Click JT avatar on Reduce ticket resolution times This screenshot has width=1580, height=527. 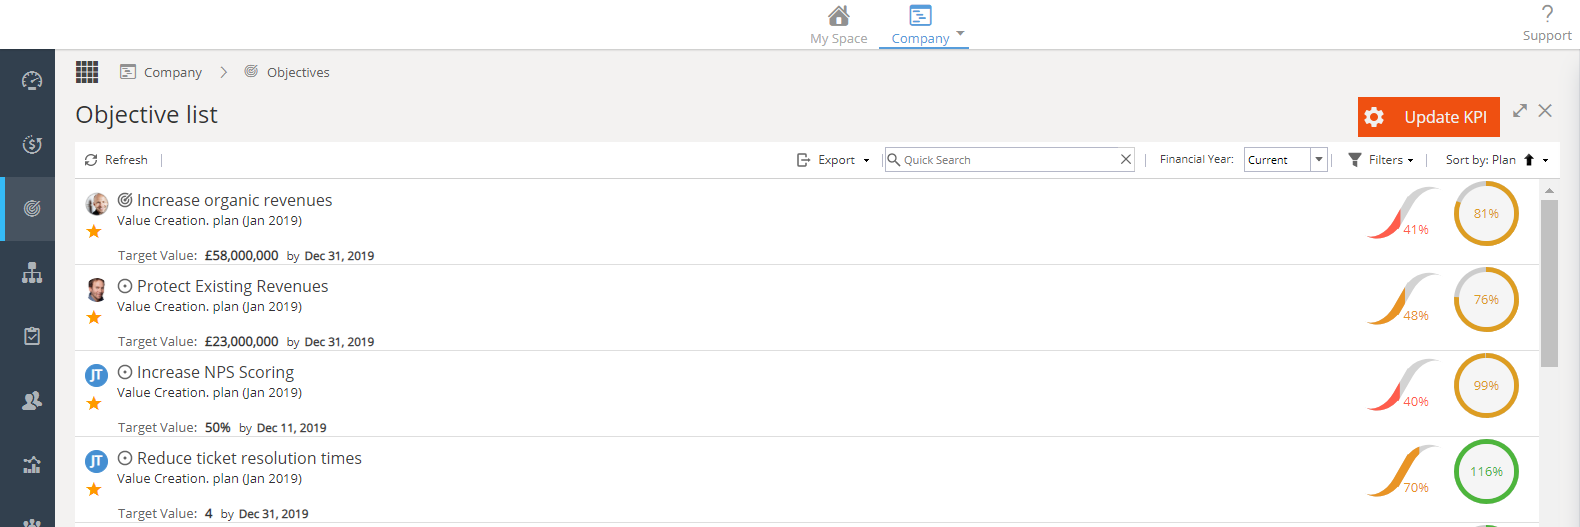click(x=97, y=462)
